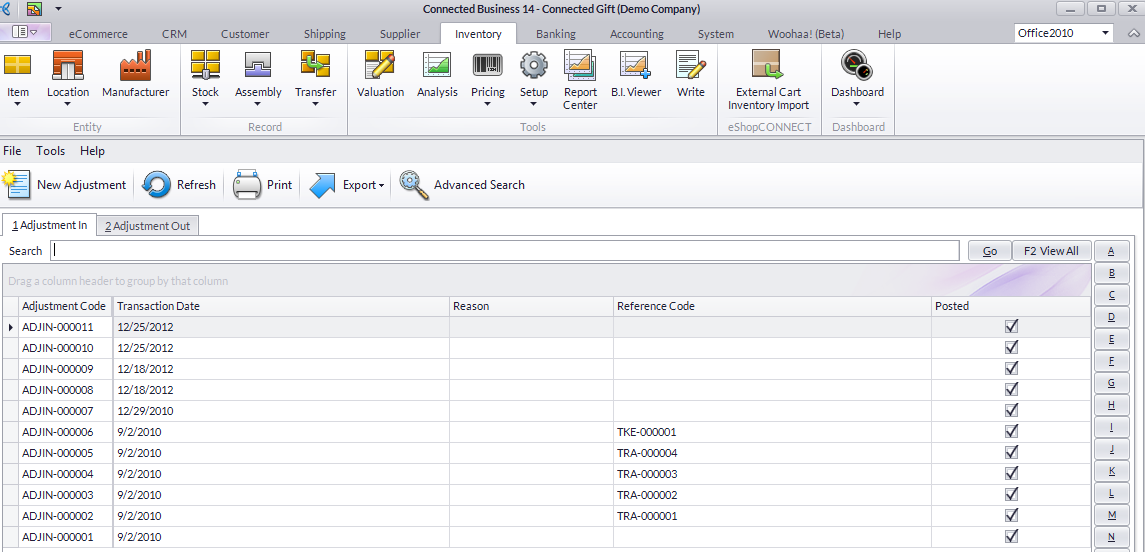Image resolution: width=1145 pixels, height=552 pixels.
Task: Toggle Posted checkbox for ADJIN-000011
Action: point(1011,327)
